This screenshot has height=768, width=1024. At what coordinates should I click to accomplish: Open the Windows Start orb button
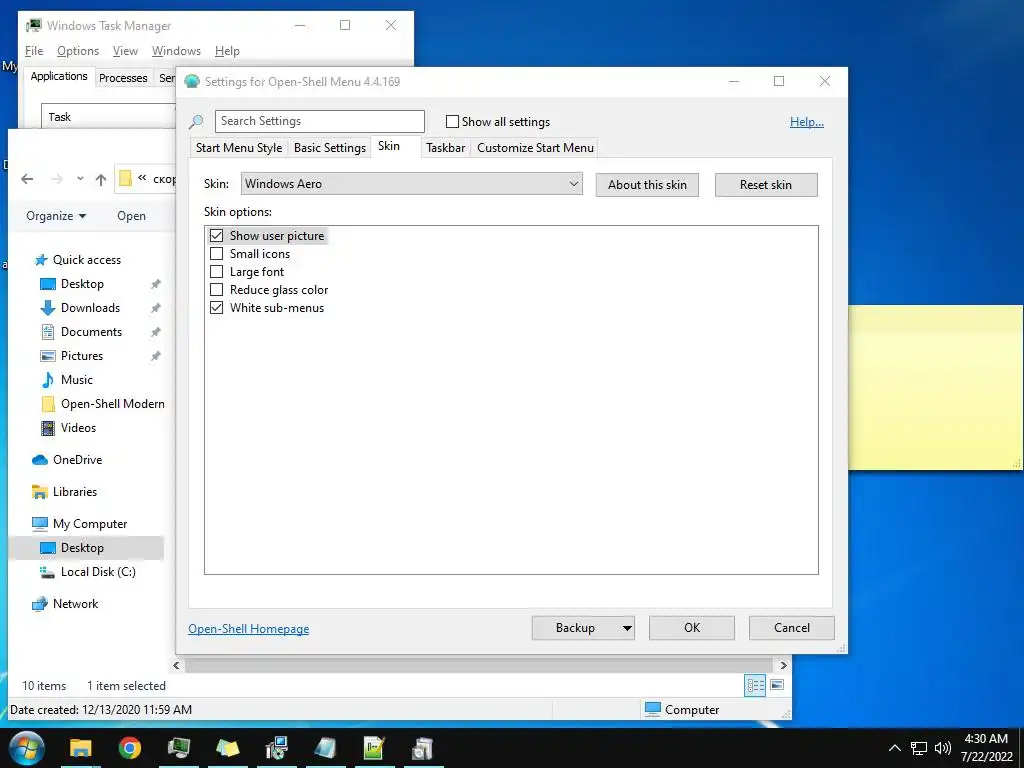pos(26,748)
